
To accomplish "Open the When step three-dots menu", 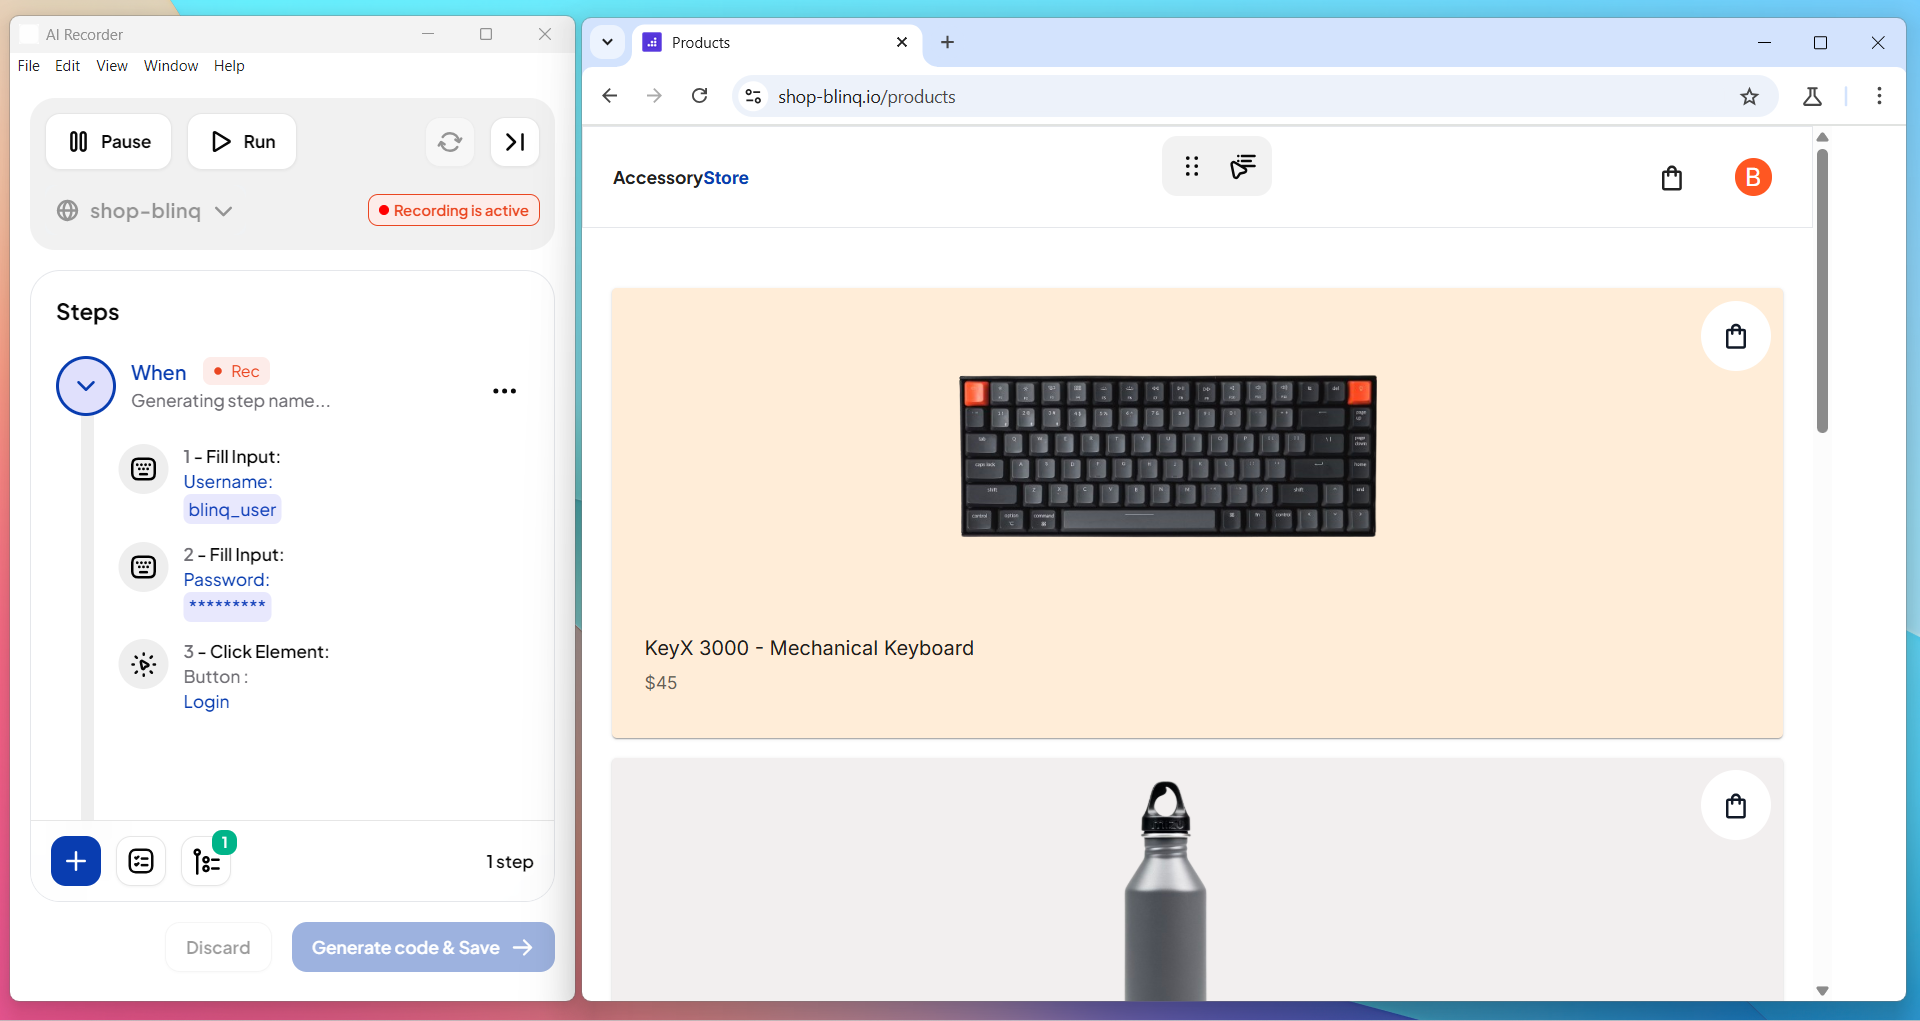I will [x=504, y=391].
